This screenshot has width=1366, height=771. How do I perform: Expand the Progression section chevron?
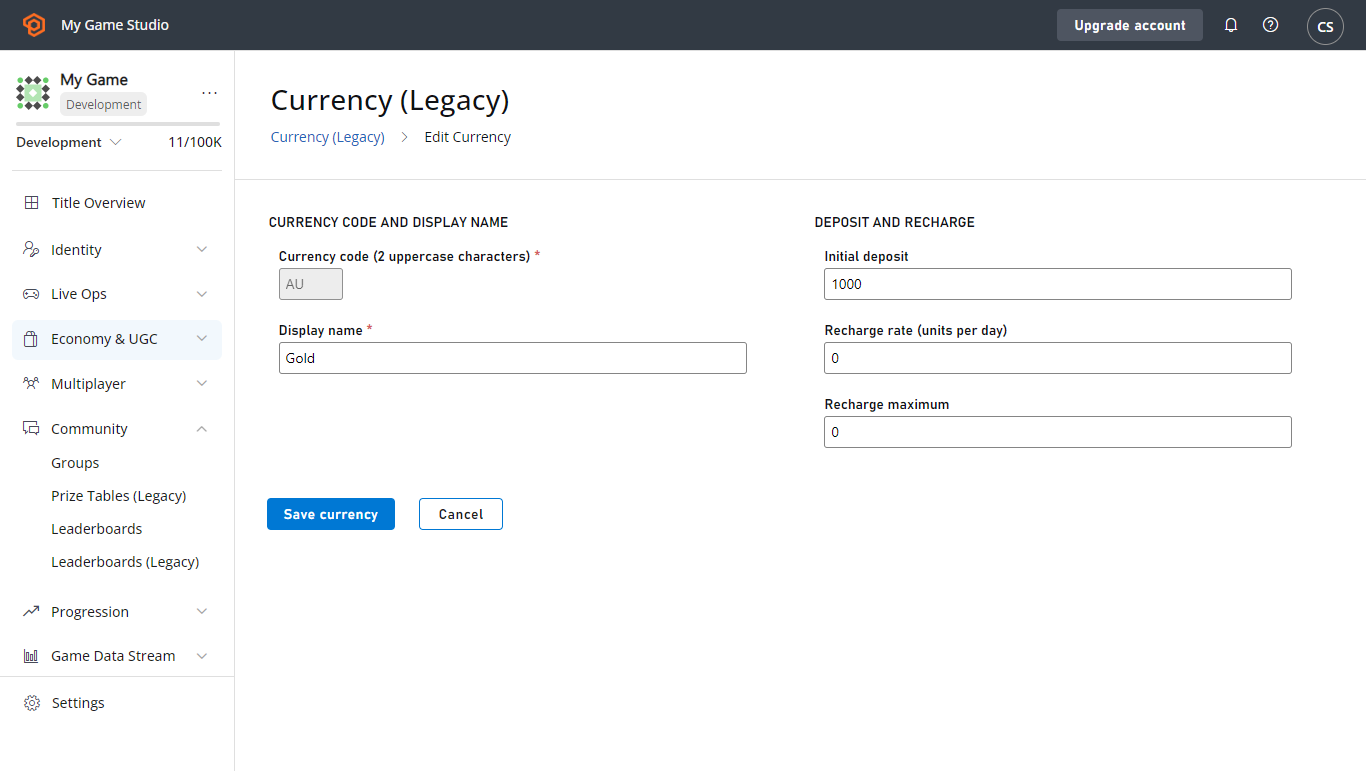(202, 611)
